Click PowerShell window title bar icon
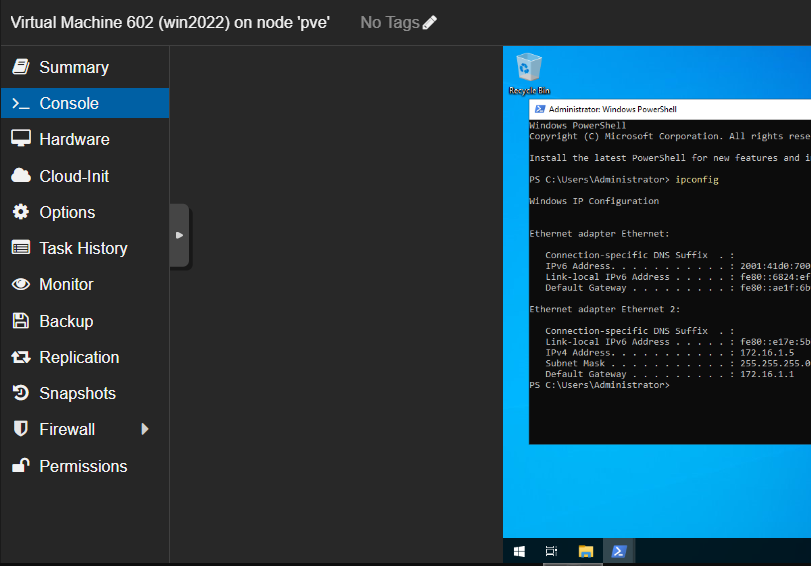The image size is (811, 566). tap(540, 109)
